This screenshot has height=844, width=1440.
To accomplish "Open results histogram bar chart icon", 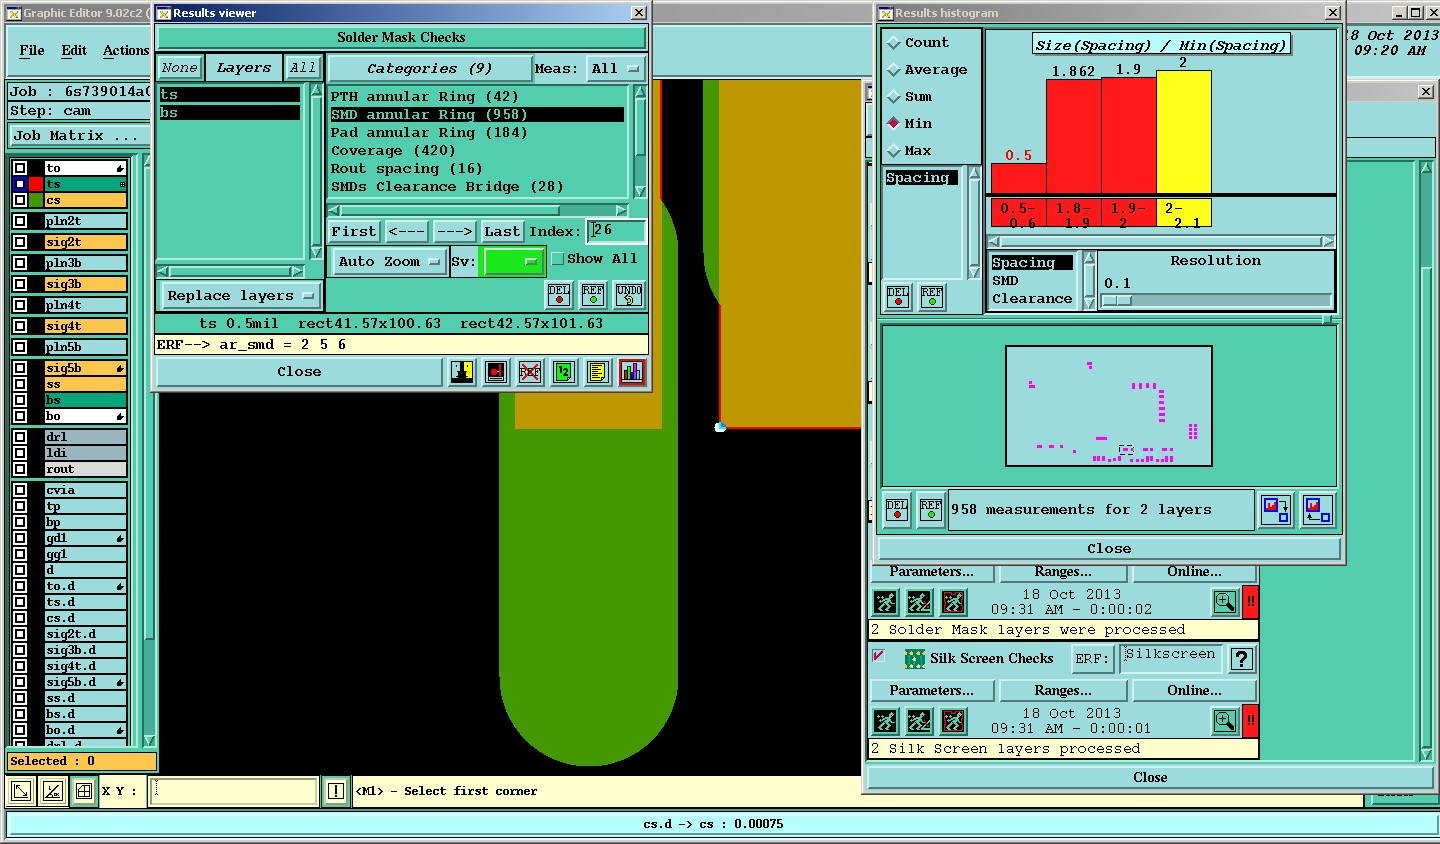I will pos(632,372).
